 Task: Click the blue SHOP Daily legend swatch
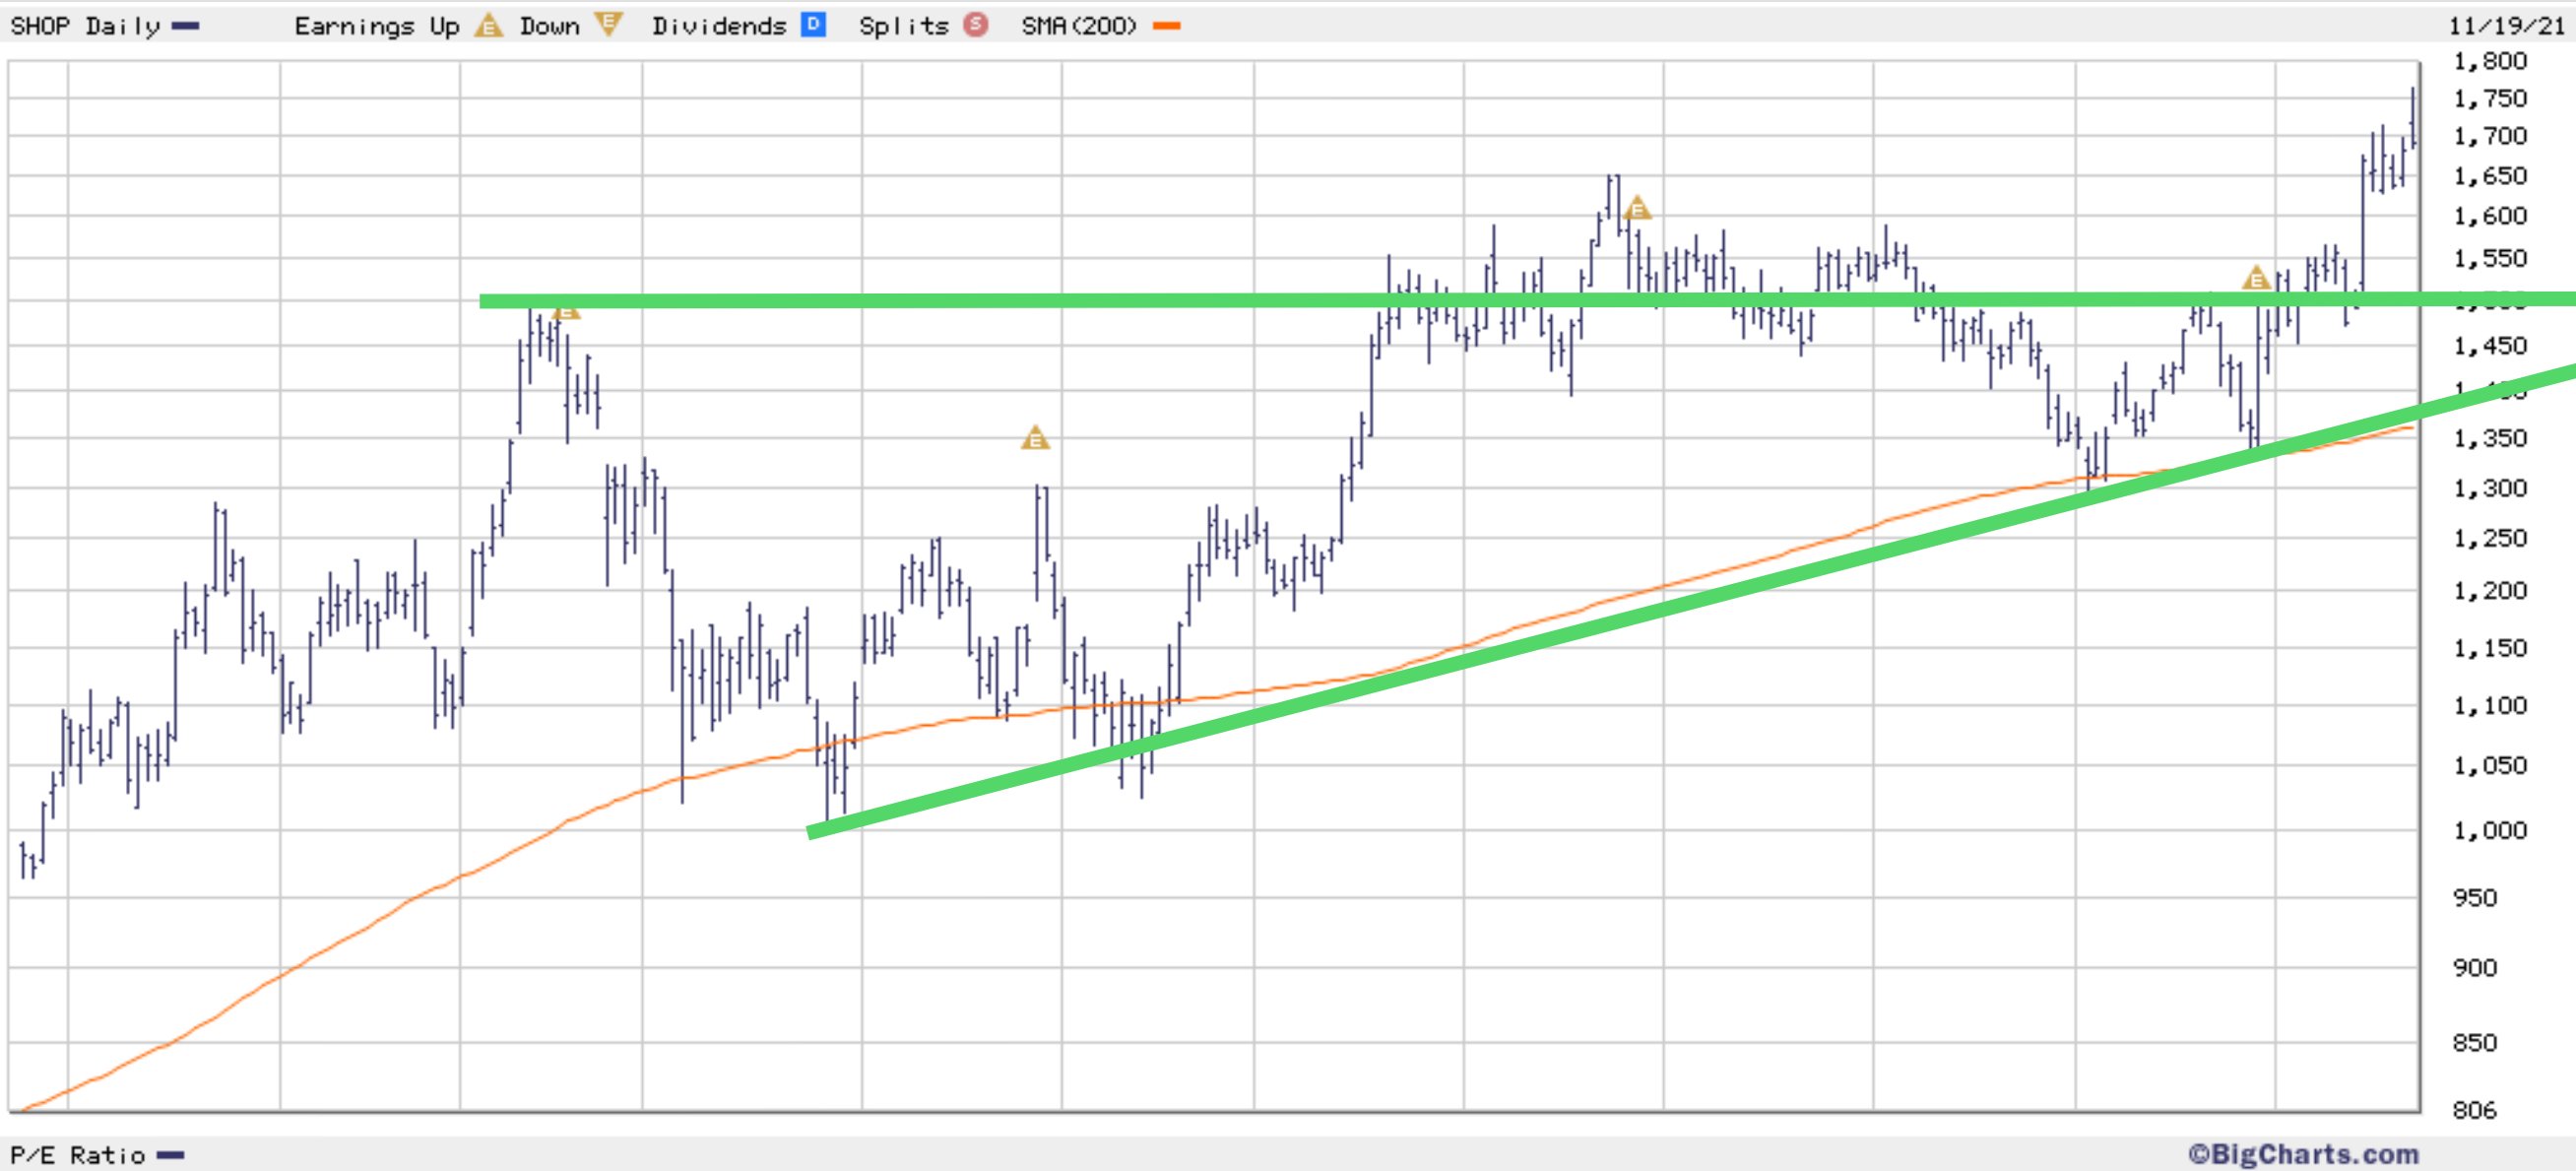click(x=186, y=26)
